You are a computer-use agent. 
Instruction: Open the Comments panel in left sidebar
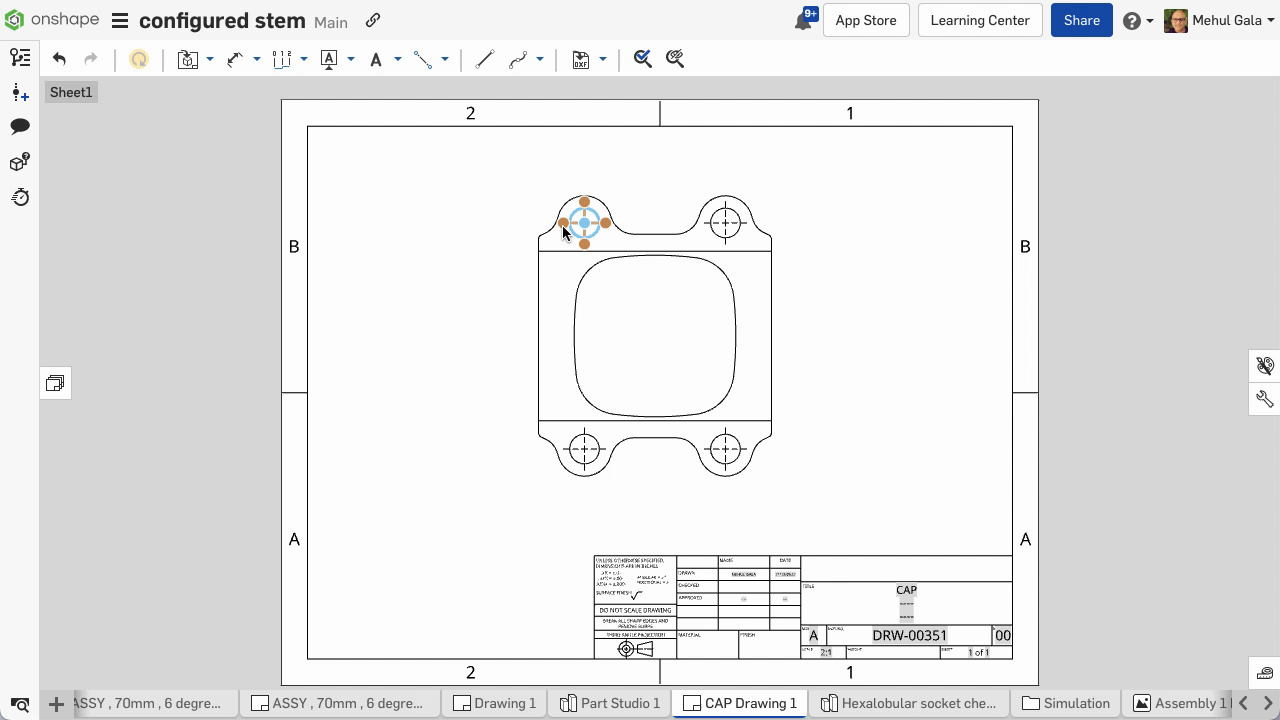pos(20,127)
